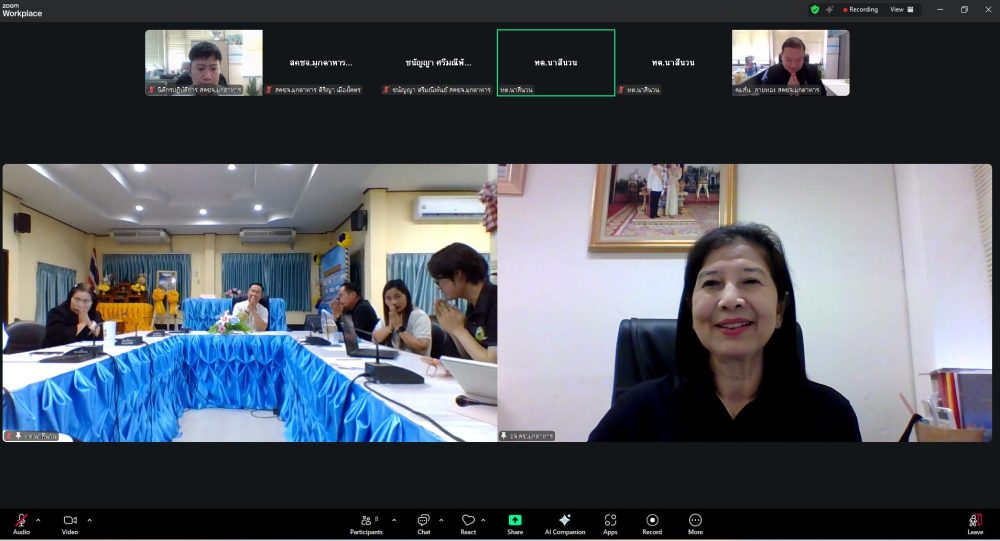Image resolution: width=1000 pixels, height=541 pixels.
Task: Open the Chat panel
Action: [423, 522]
